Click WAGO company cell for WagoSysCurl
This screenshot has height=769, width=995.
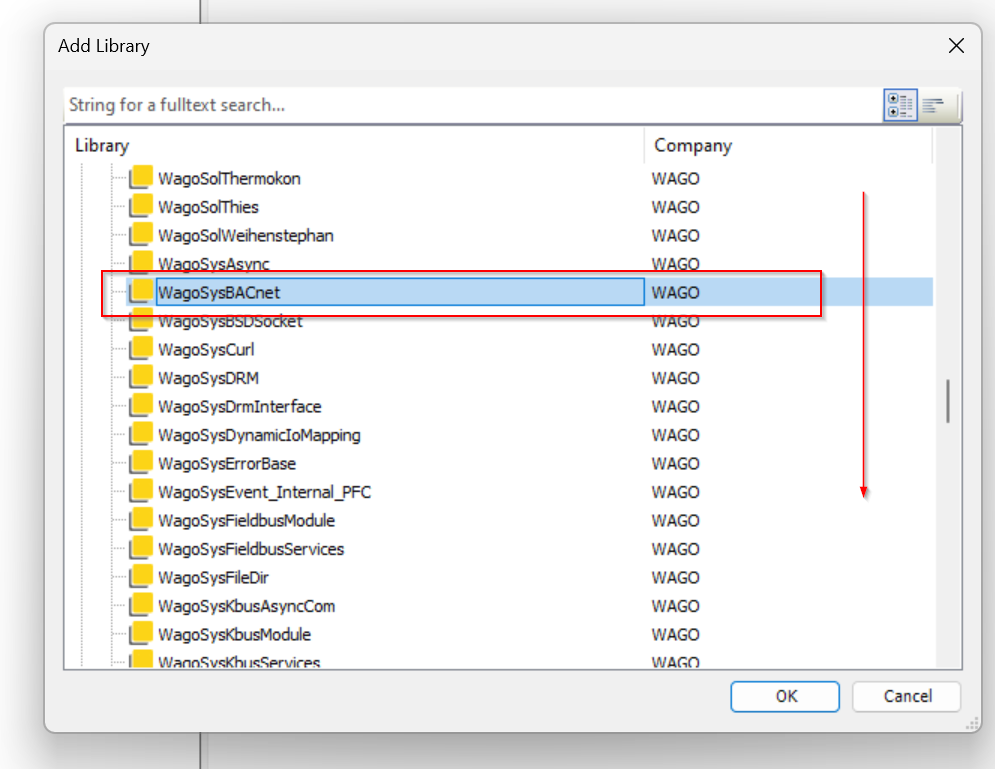click(675, 350)
